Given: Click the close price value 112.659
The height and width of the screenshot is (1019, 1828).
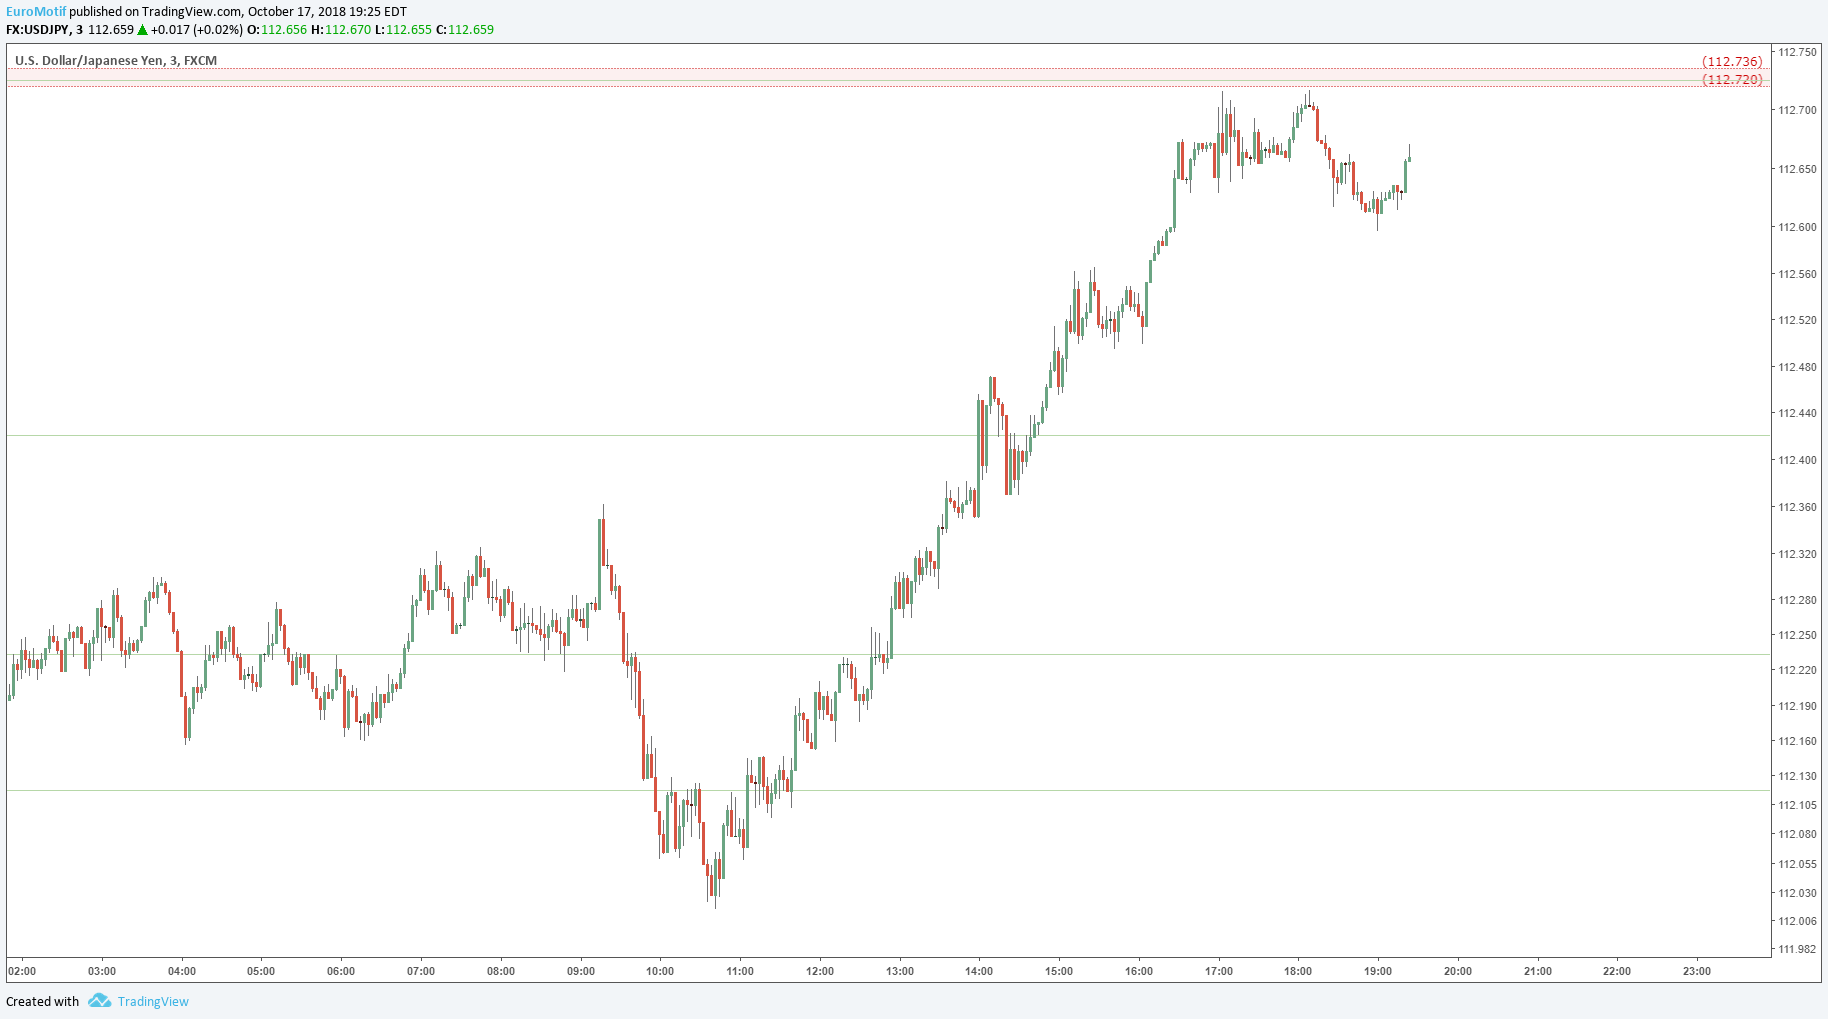Looking at the screenshot, I should click(x=471, y=30).
